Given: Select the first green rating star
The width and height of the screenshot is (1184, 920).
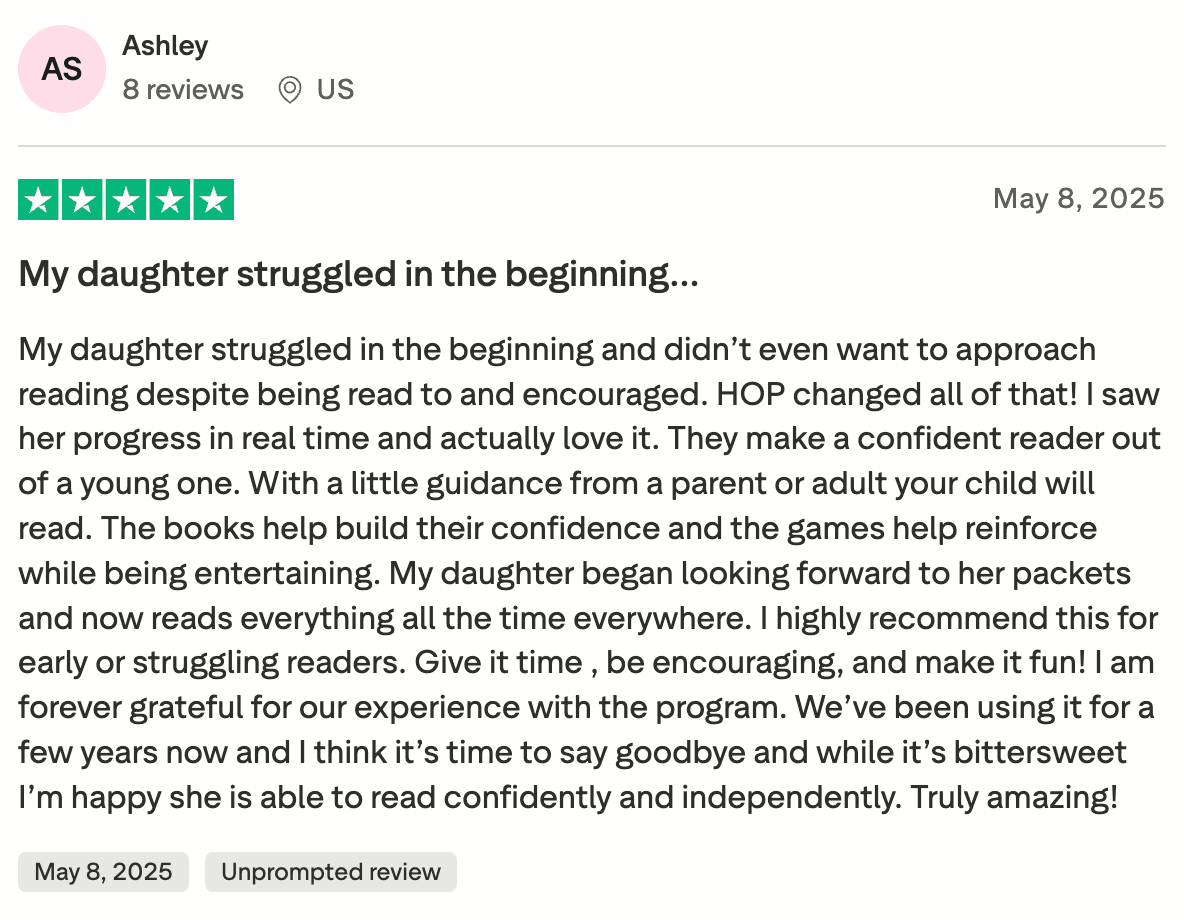Looking at the screenshot, I should [39, 200].
